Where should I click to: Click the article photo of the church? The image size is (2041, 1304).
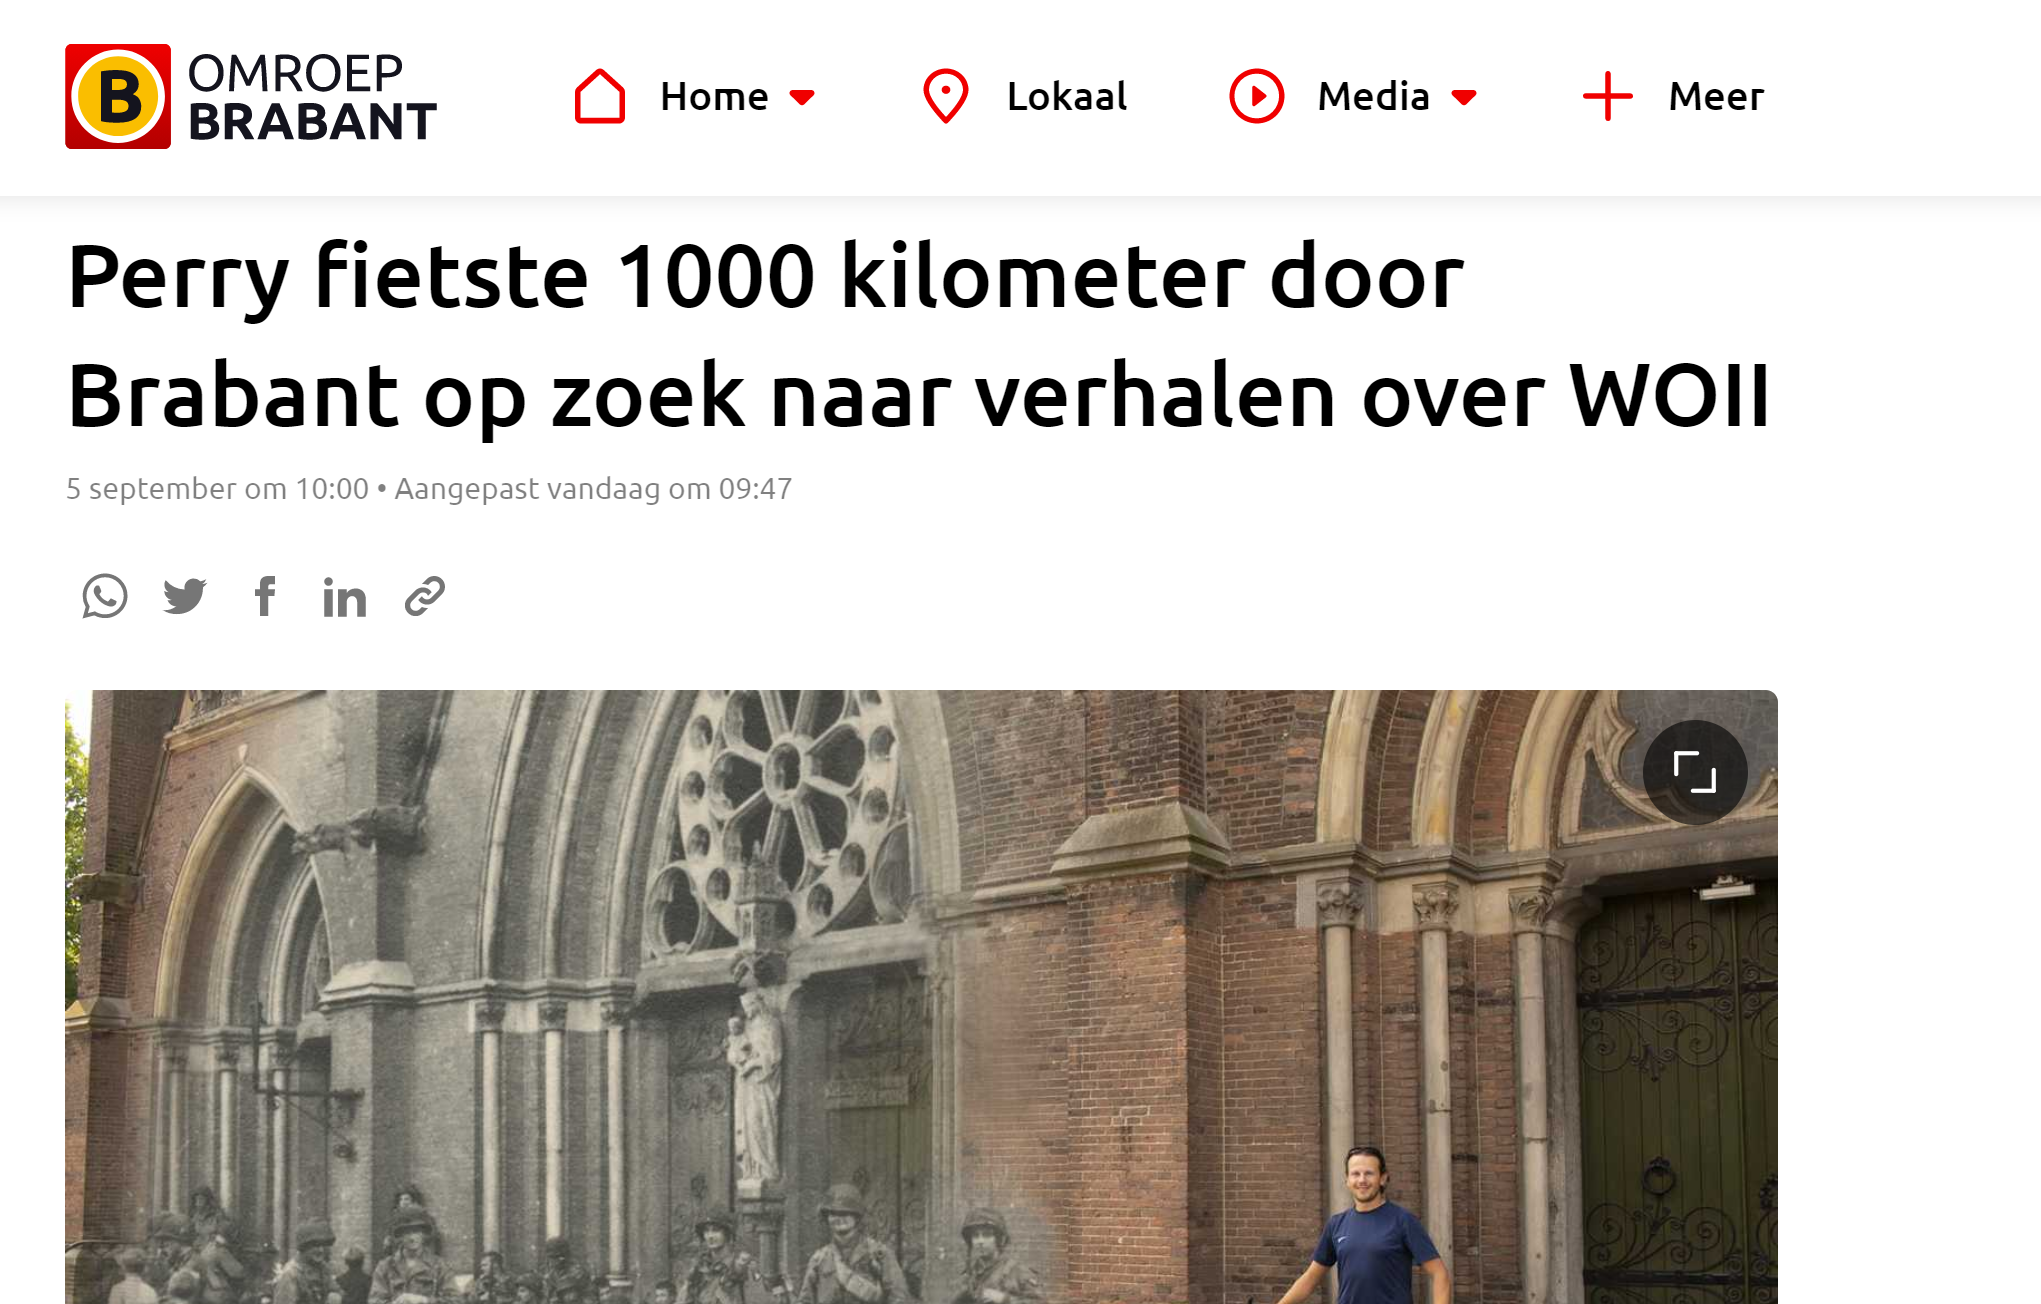point(921,997)
